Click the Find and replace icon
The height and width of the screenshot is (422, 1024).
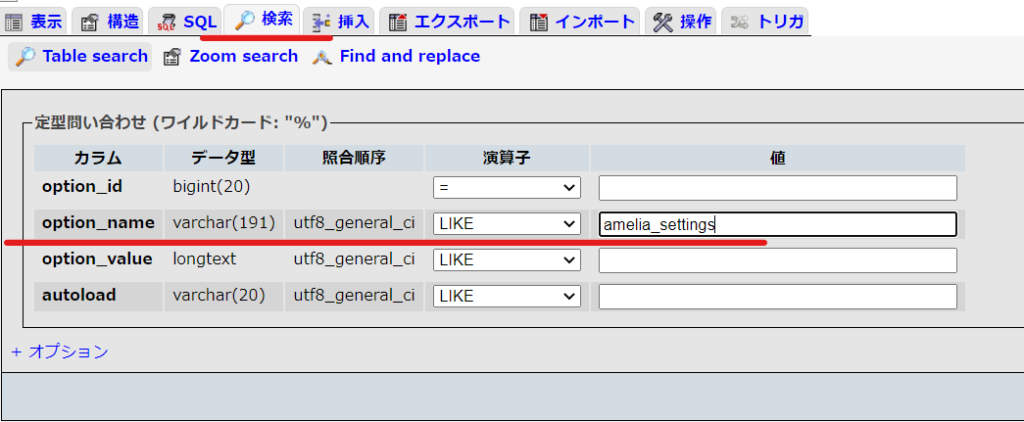[x=323, y=57]
